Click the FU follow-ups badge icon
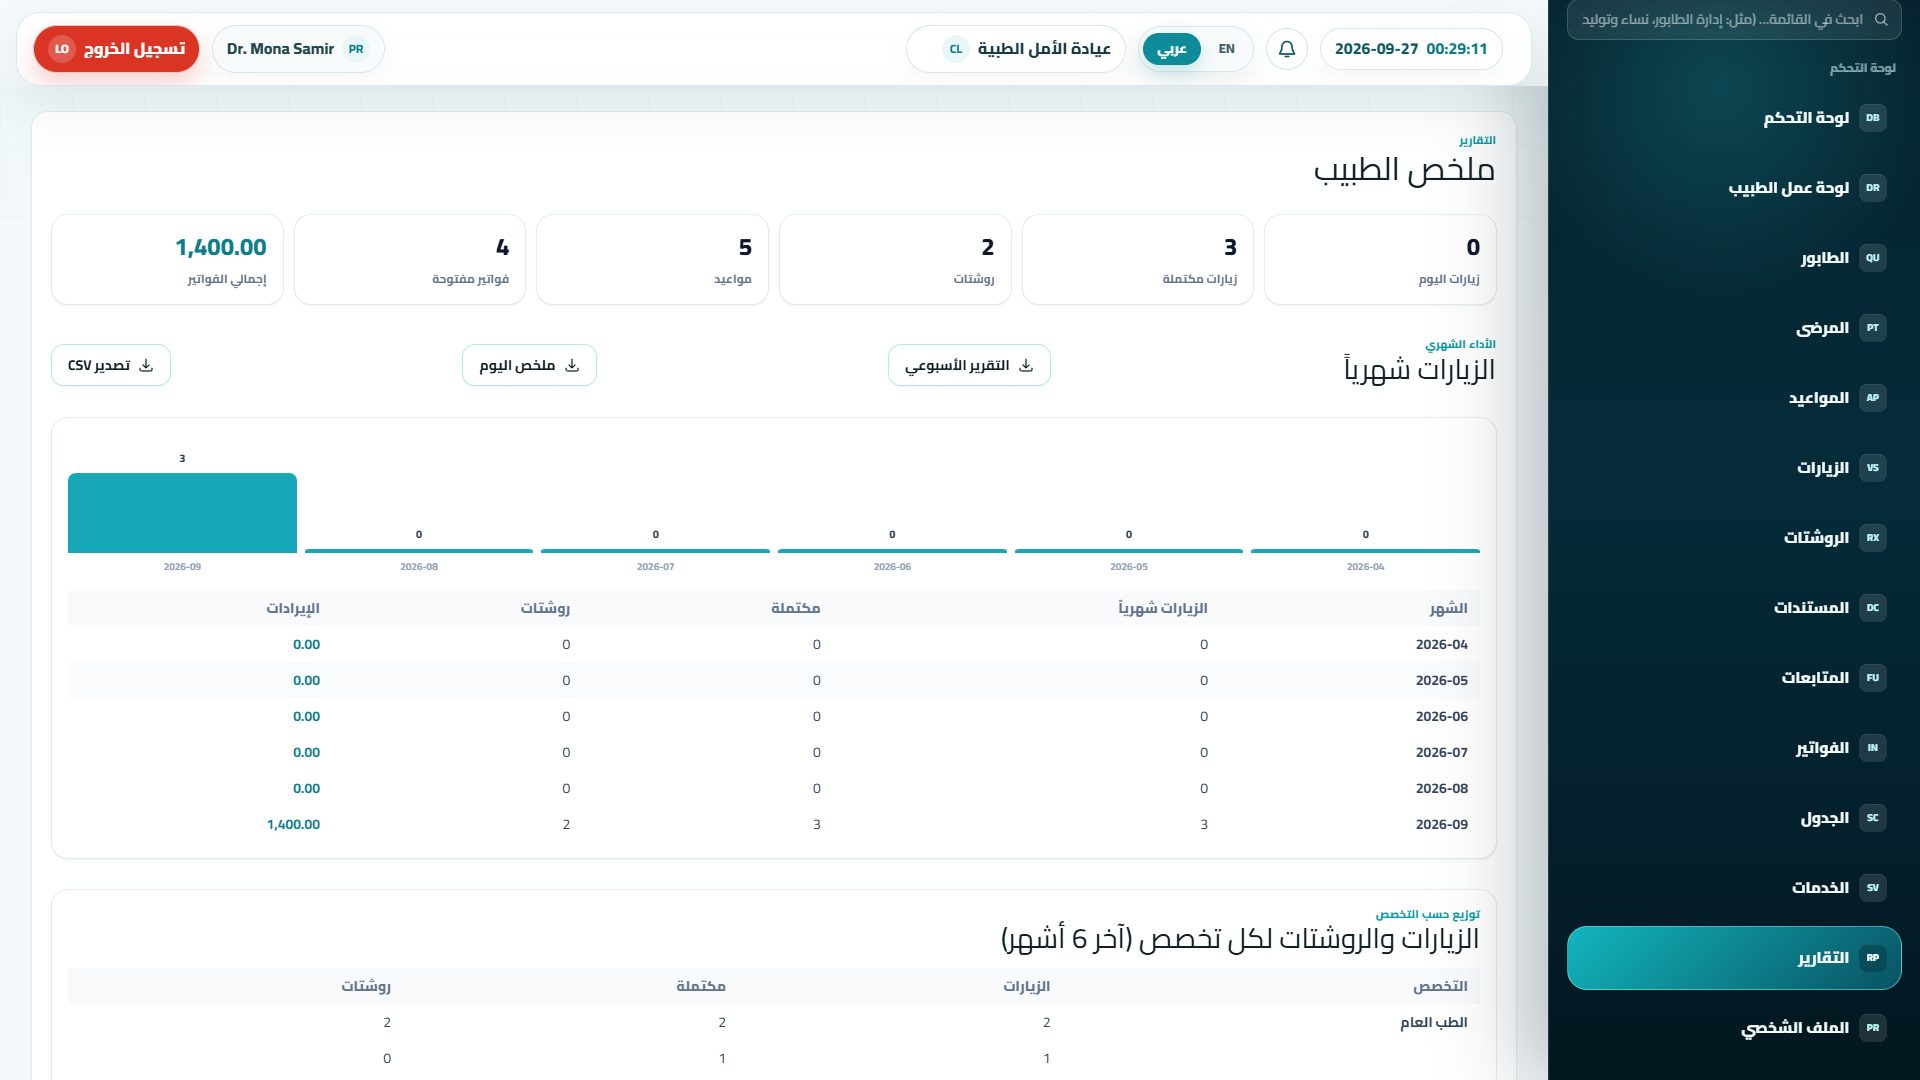Screen dimensions: 1920x1080 (1873, 678)
